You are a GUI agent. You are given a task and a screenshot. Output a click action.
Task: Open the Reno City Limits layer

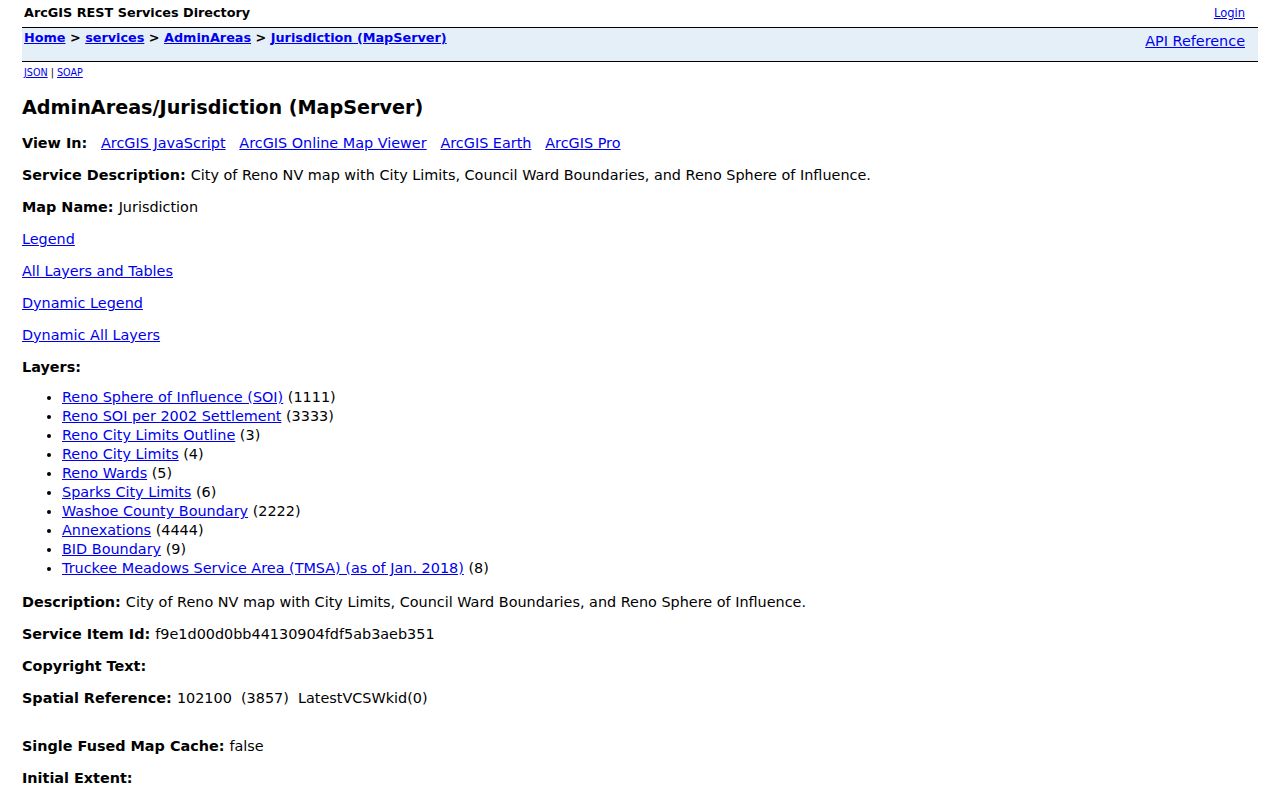tap(120, 454)
